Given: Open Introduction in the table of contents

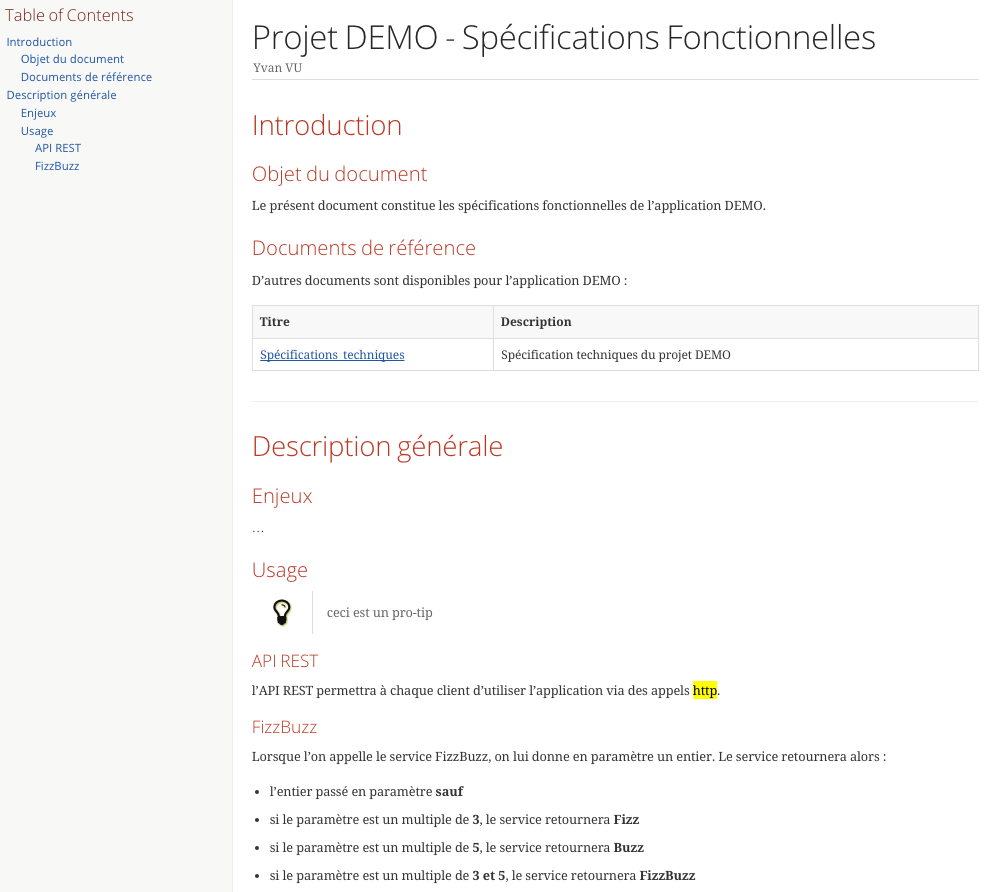Looking at the screenshot, I should click(39, 42).
